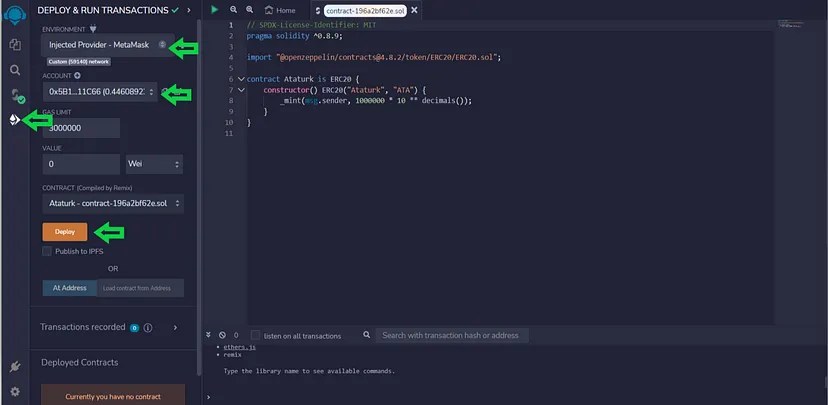Viewport: 828px width, 405px height.
Task: Open the Search in files sidebar icon
Action: (x=15, y=71)
